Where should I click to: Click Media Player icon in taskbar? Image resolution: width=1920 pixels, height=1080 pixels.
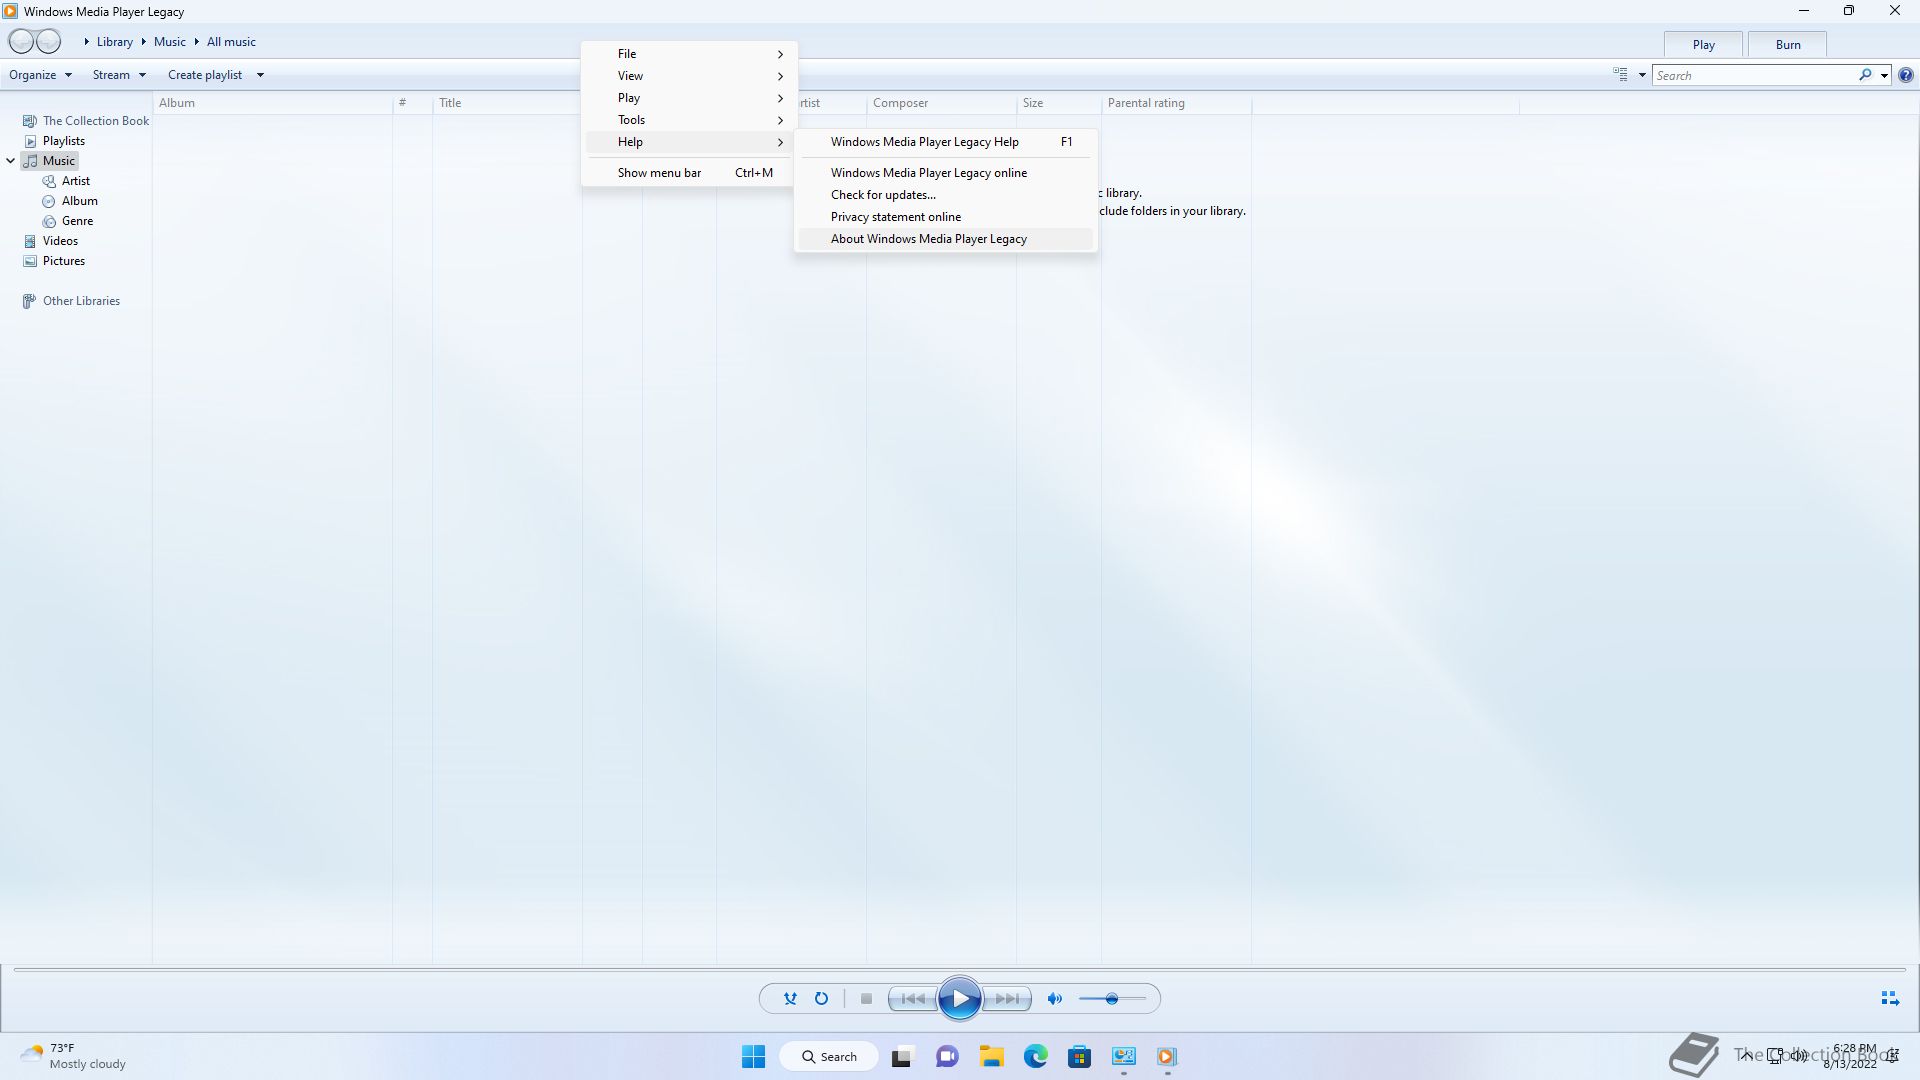point(1166,1056)
